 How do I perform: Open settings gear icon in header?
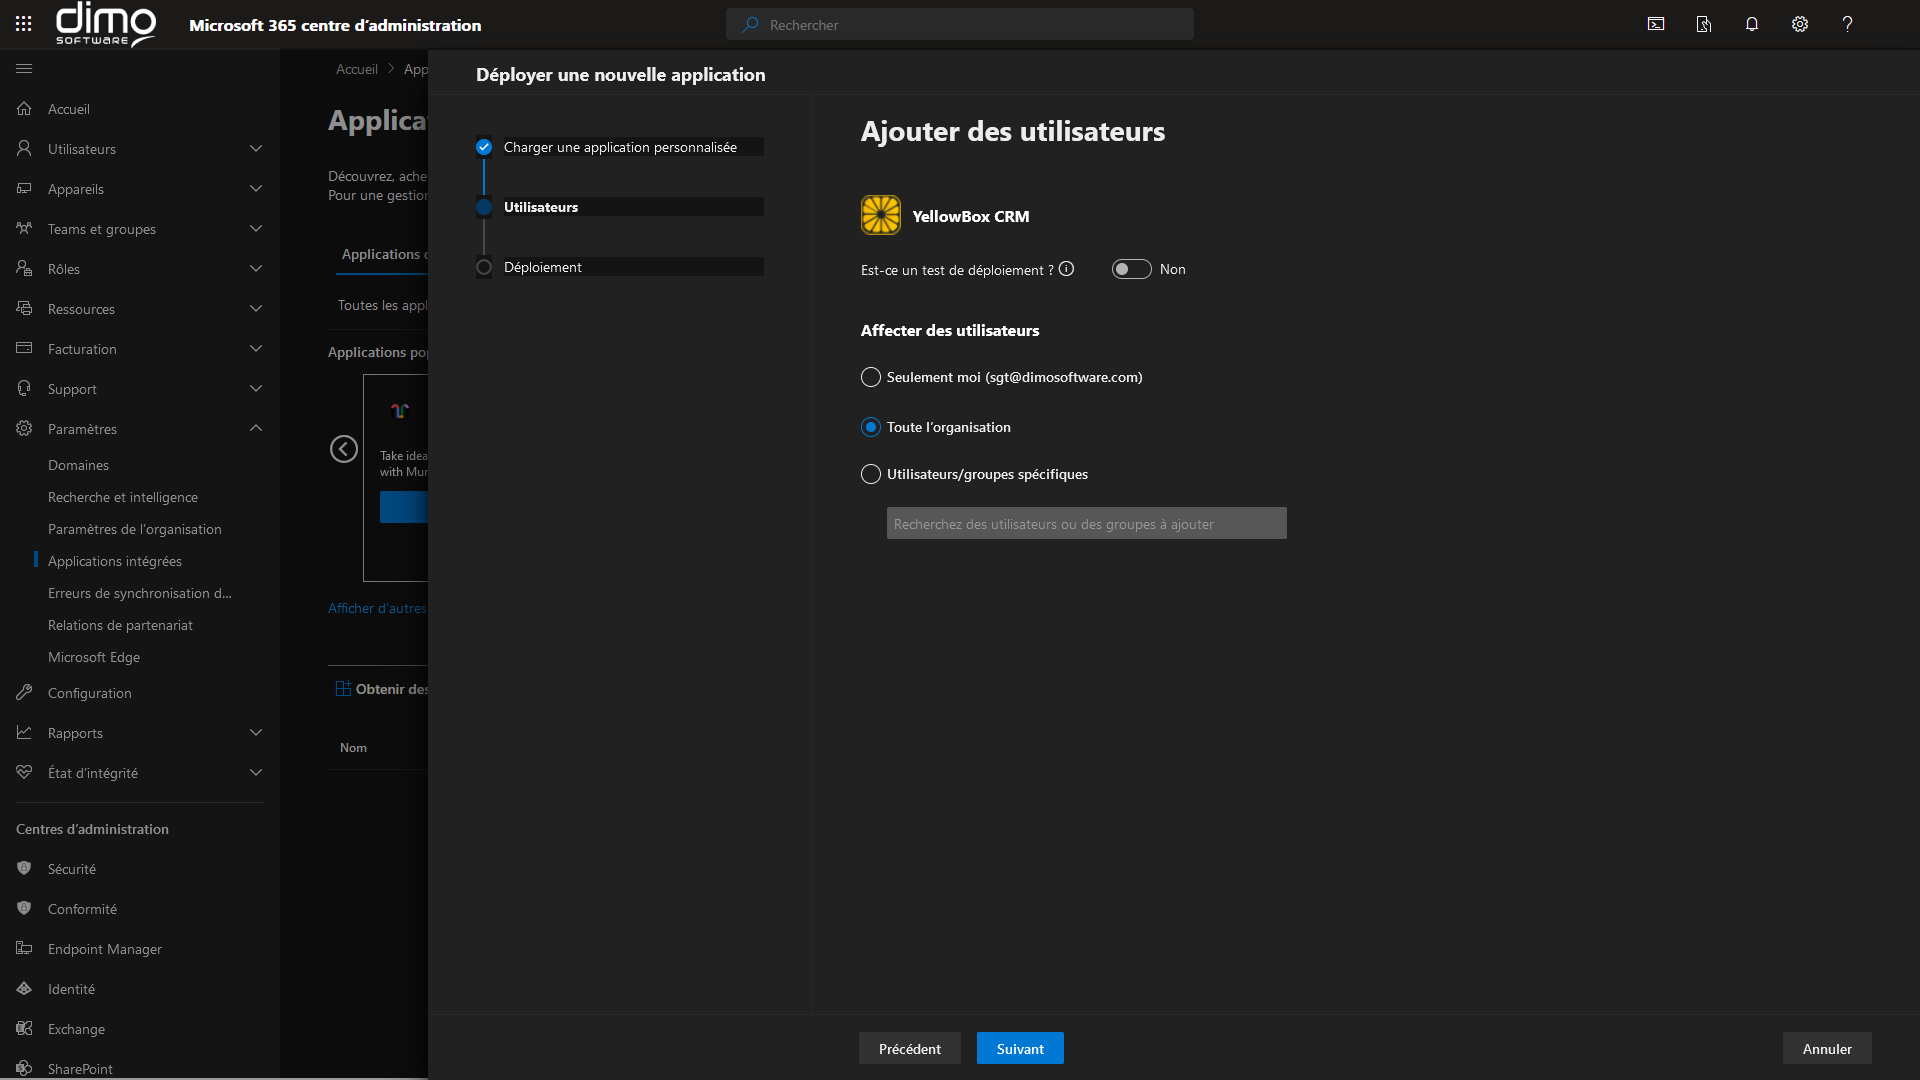coord(1800,24)
